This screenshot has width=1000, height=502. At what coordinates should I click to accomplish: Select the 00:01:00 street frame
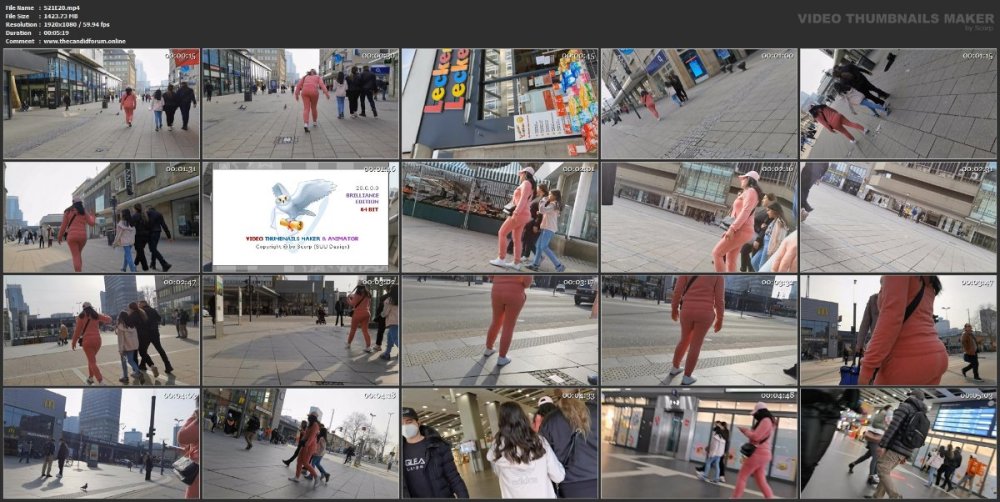(x=700, y=103)
